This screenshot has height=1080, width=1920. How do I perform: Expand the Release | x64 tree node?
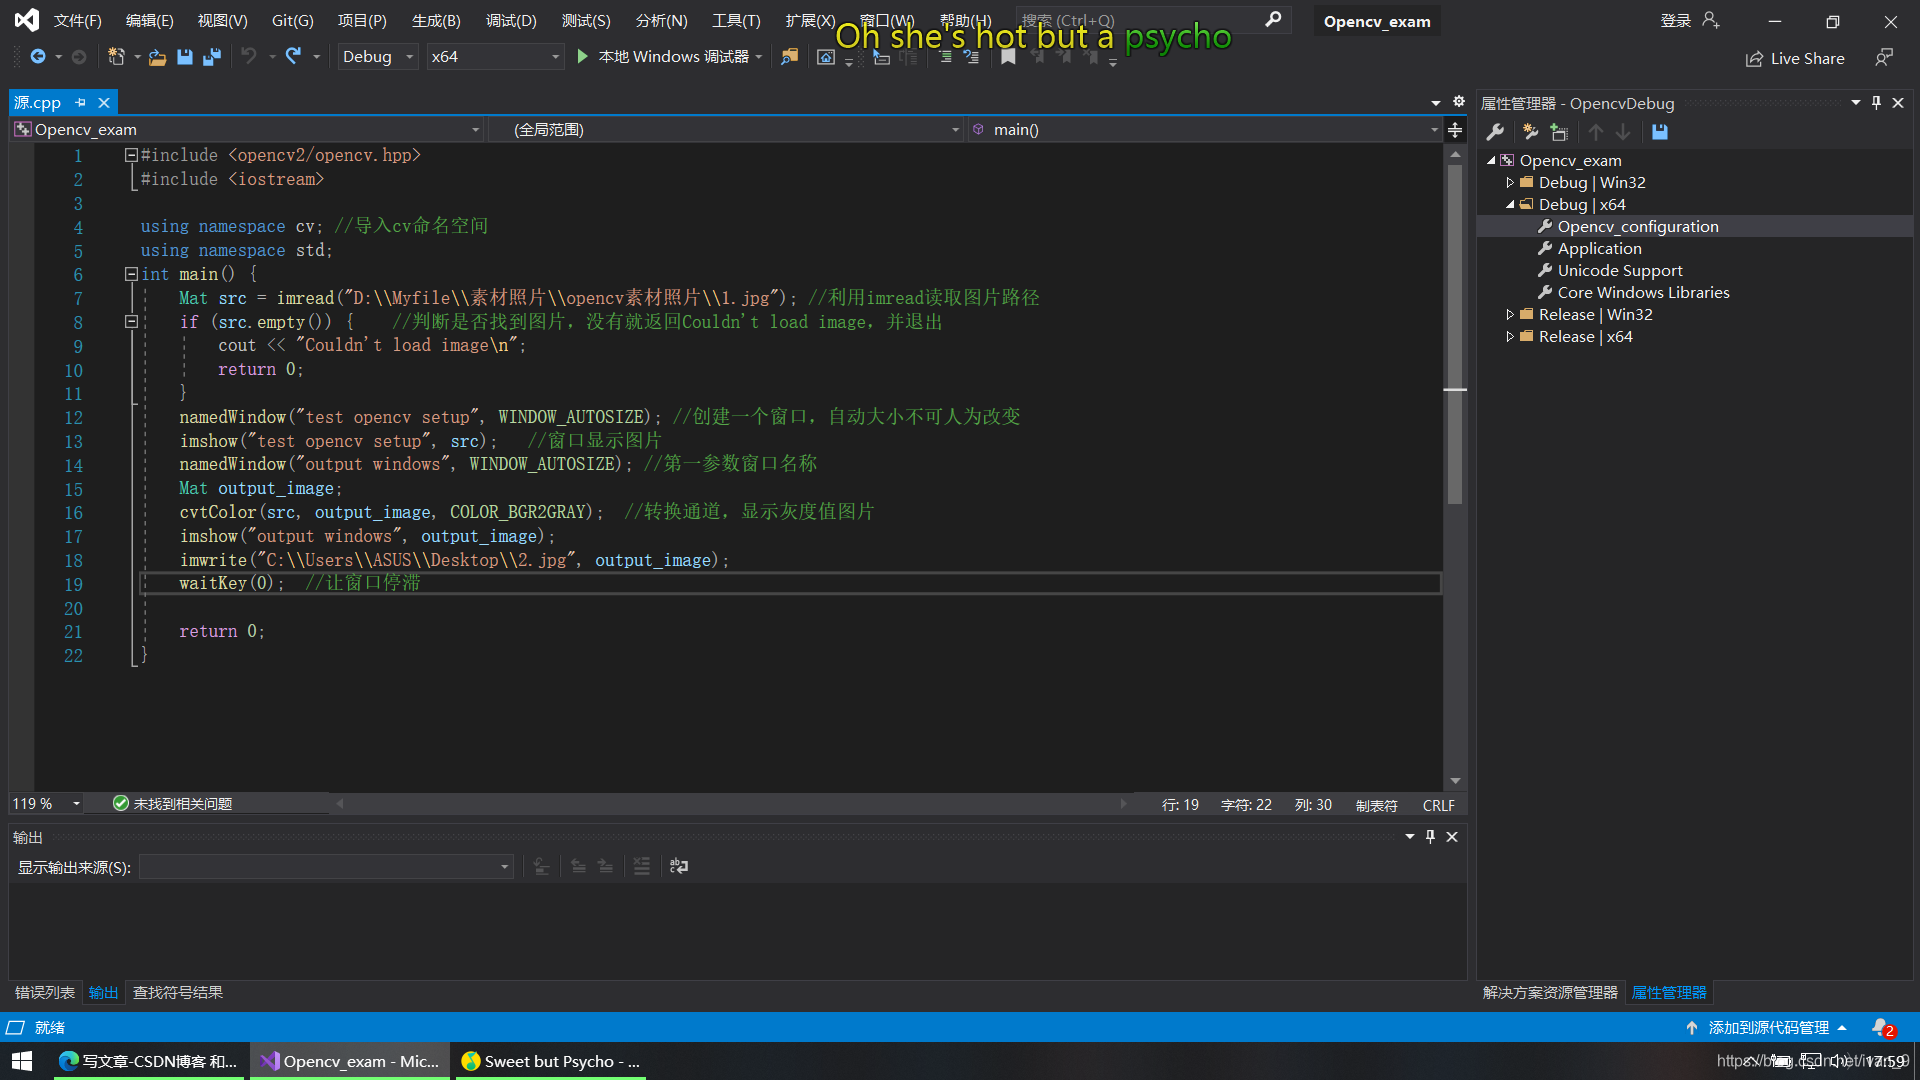click(1510, 337)
